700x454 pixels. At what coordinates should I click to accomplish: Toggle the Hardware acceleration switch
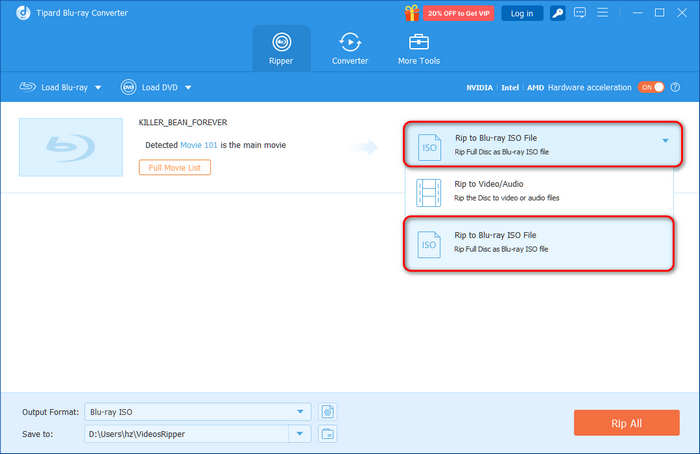(x=651, y=87)
